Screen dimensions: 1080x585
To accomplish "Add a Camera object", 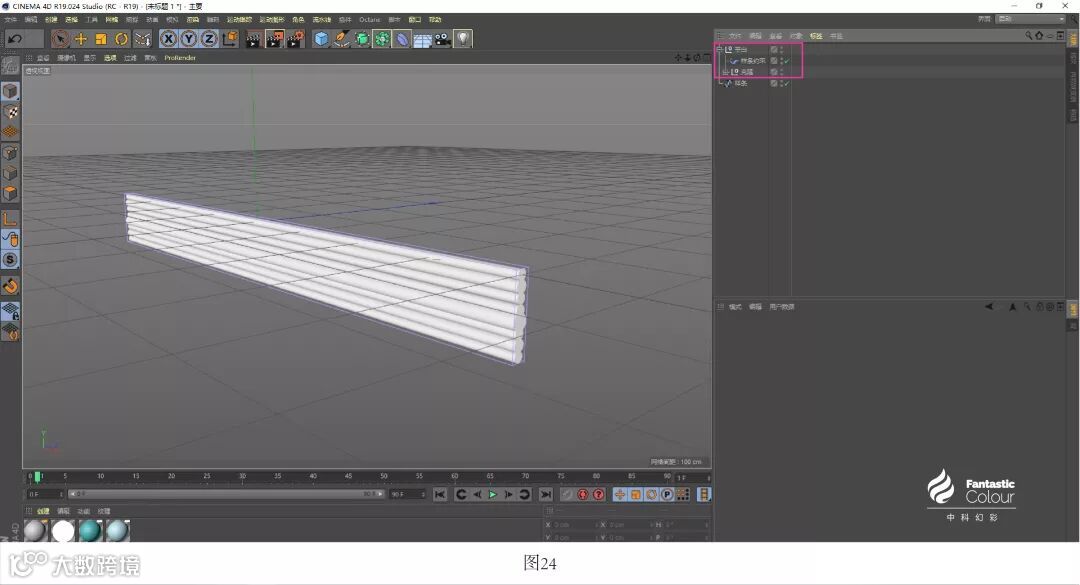I will click(x=442, y=39).
